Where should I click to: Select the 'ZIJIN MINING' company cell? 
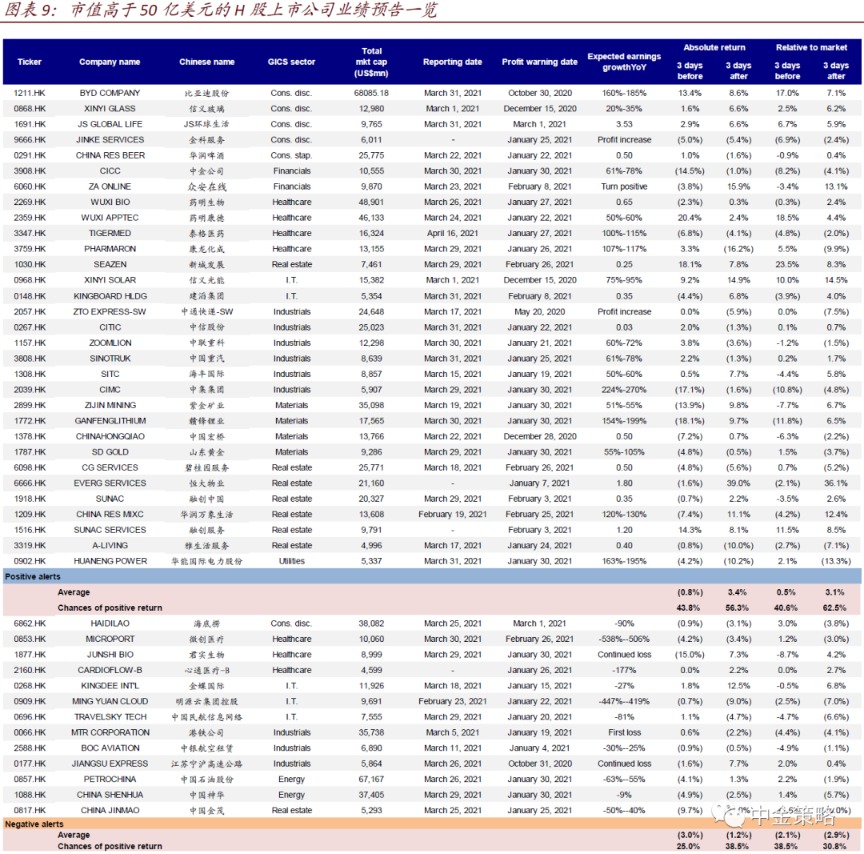point(110,406)
